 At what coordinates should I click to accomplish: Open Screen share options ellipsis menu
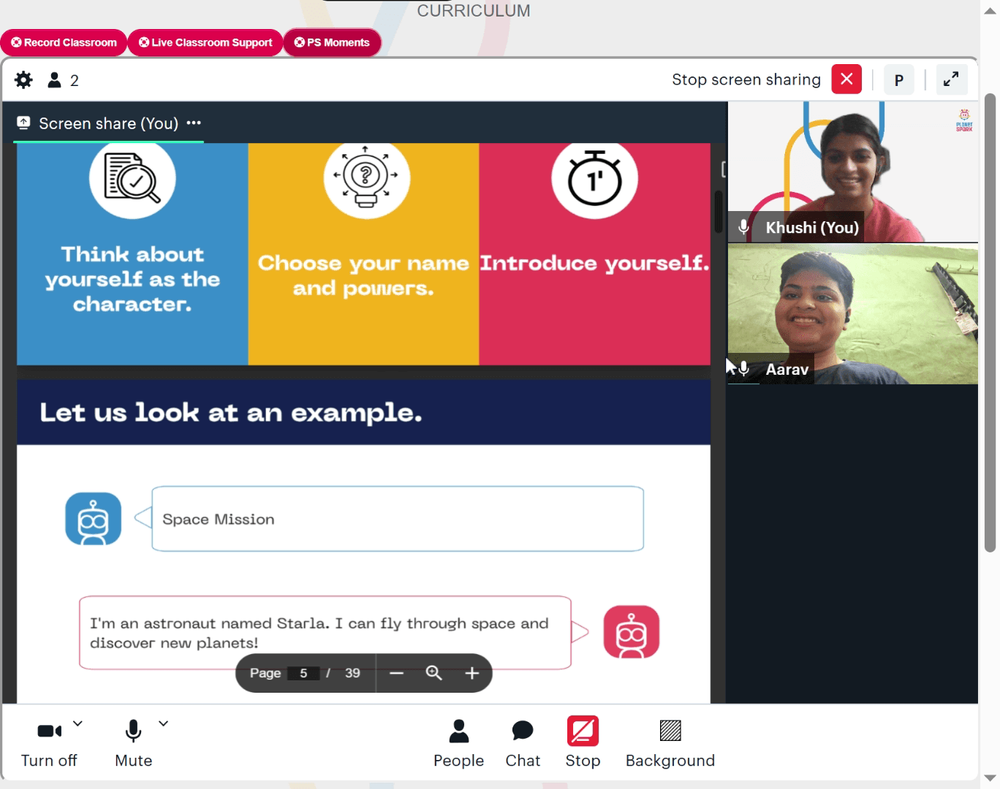click(194, 122)
